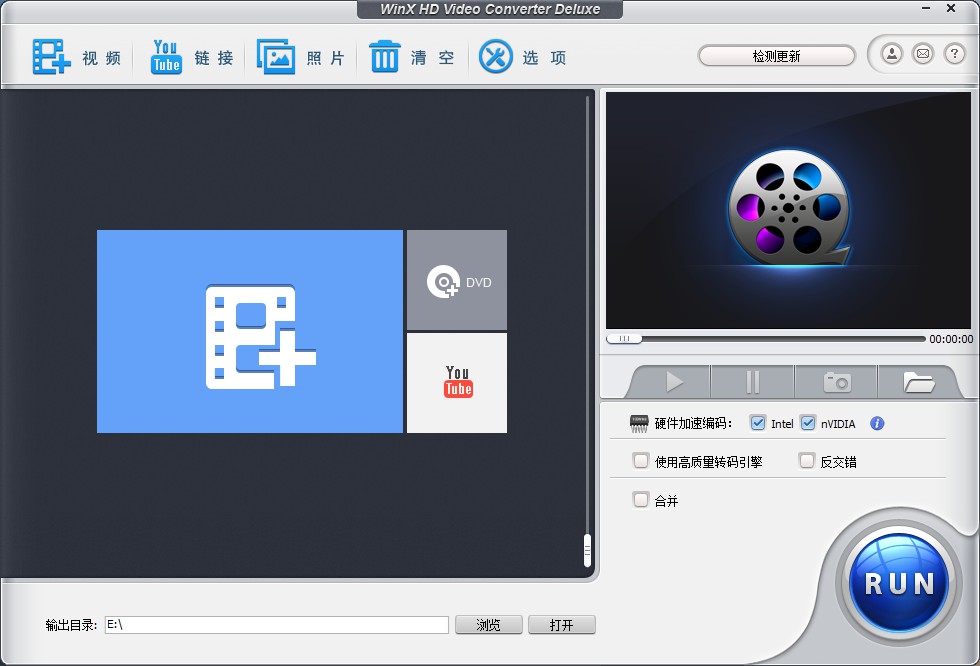Screen dimensions: 980x666
Task: Open the folder icon in the player controls
Action: 919,381
